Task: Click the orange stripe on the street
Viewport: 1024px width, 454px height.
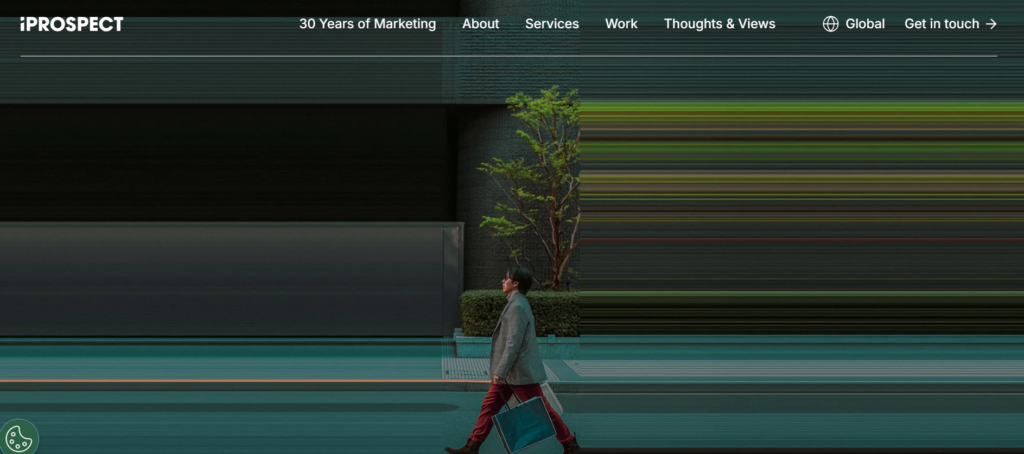Action: coord(222,381)
